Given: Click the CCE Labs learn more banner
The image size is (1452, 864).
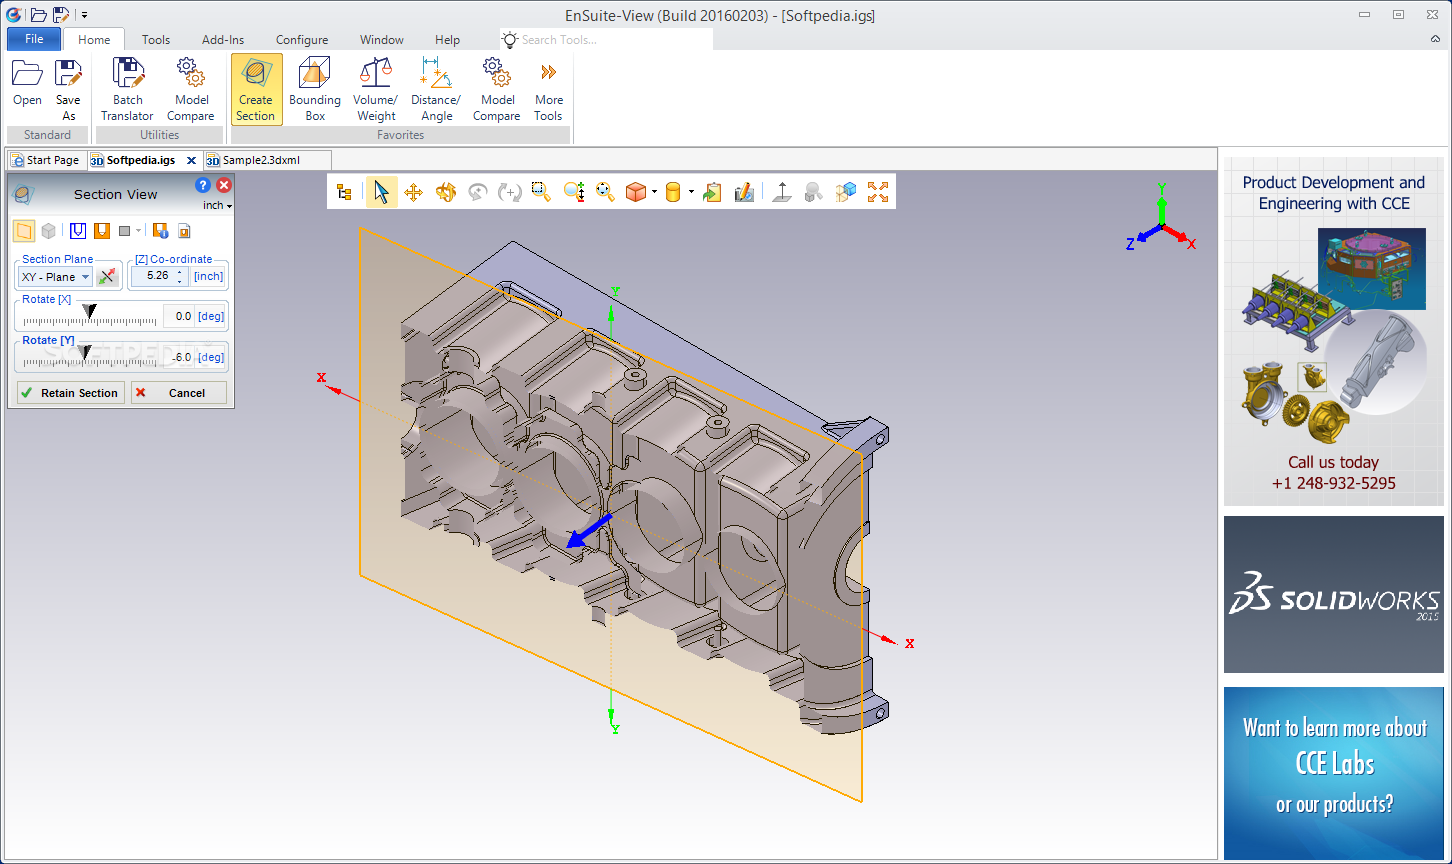Looking at the screenshot, I should 1334,772.
